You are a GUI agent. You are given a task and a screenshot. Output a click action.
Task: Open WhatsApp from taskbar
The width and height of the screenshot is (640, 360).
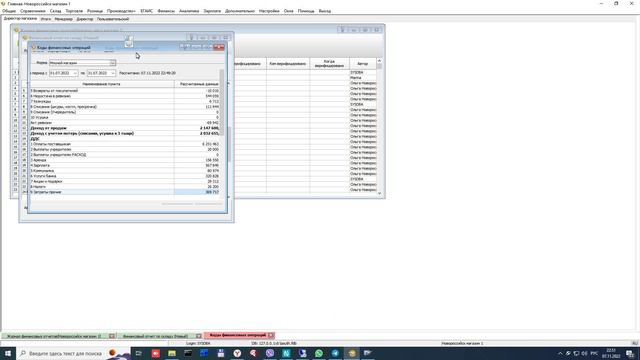319,353
